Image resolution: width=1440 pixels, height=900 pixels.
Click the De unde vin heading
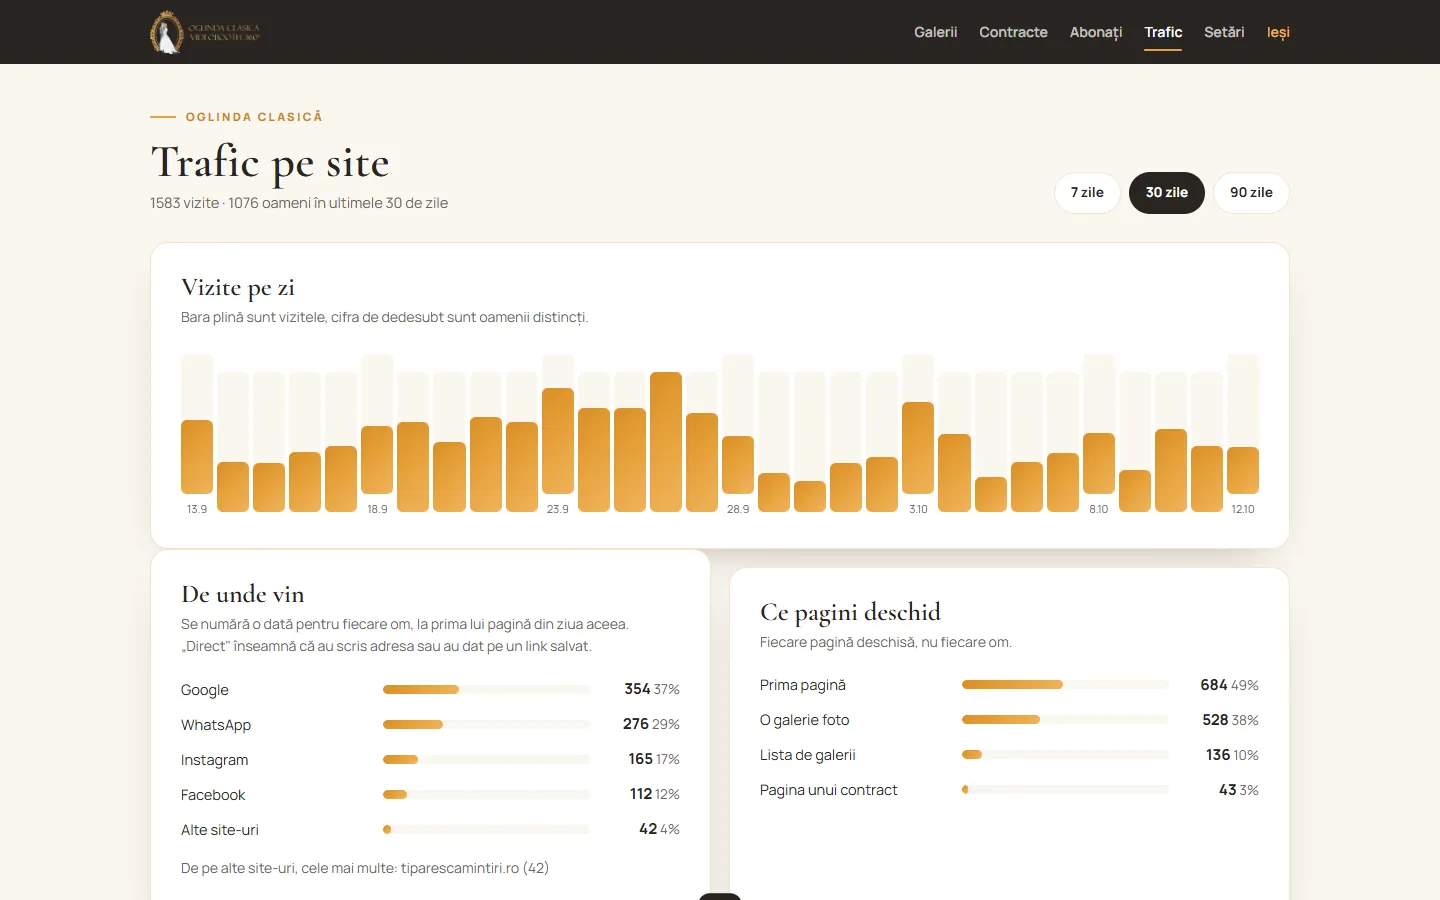(243, 594)
